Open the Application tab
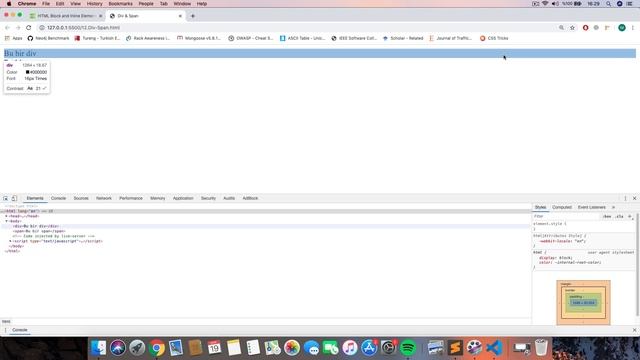 point(183,198)
